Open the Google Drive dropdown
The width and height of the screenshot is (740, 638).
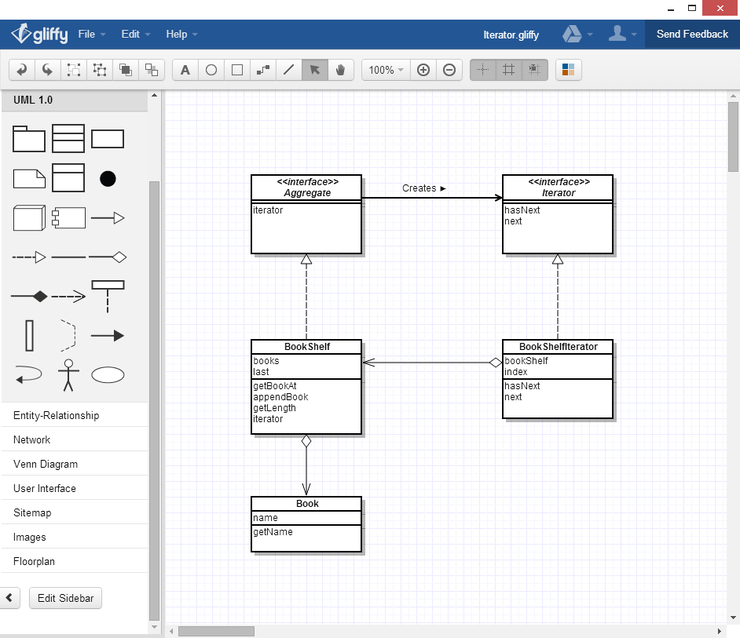(x=577, y=34)
